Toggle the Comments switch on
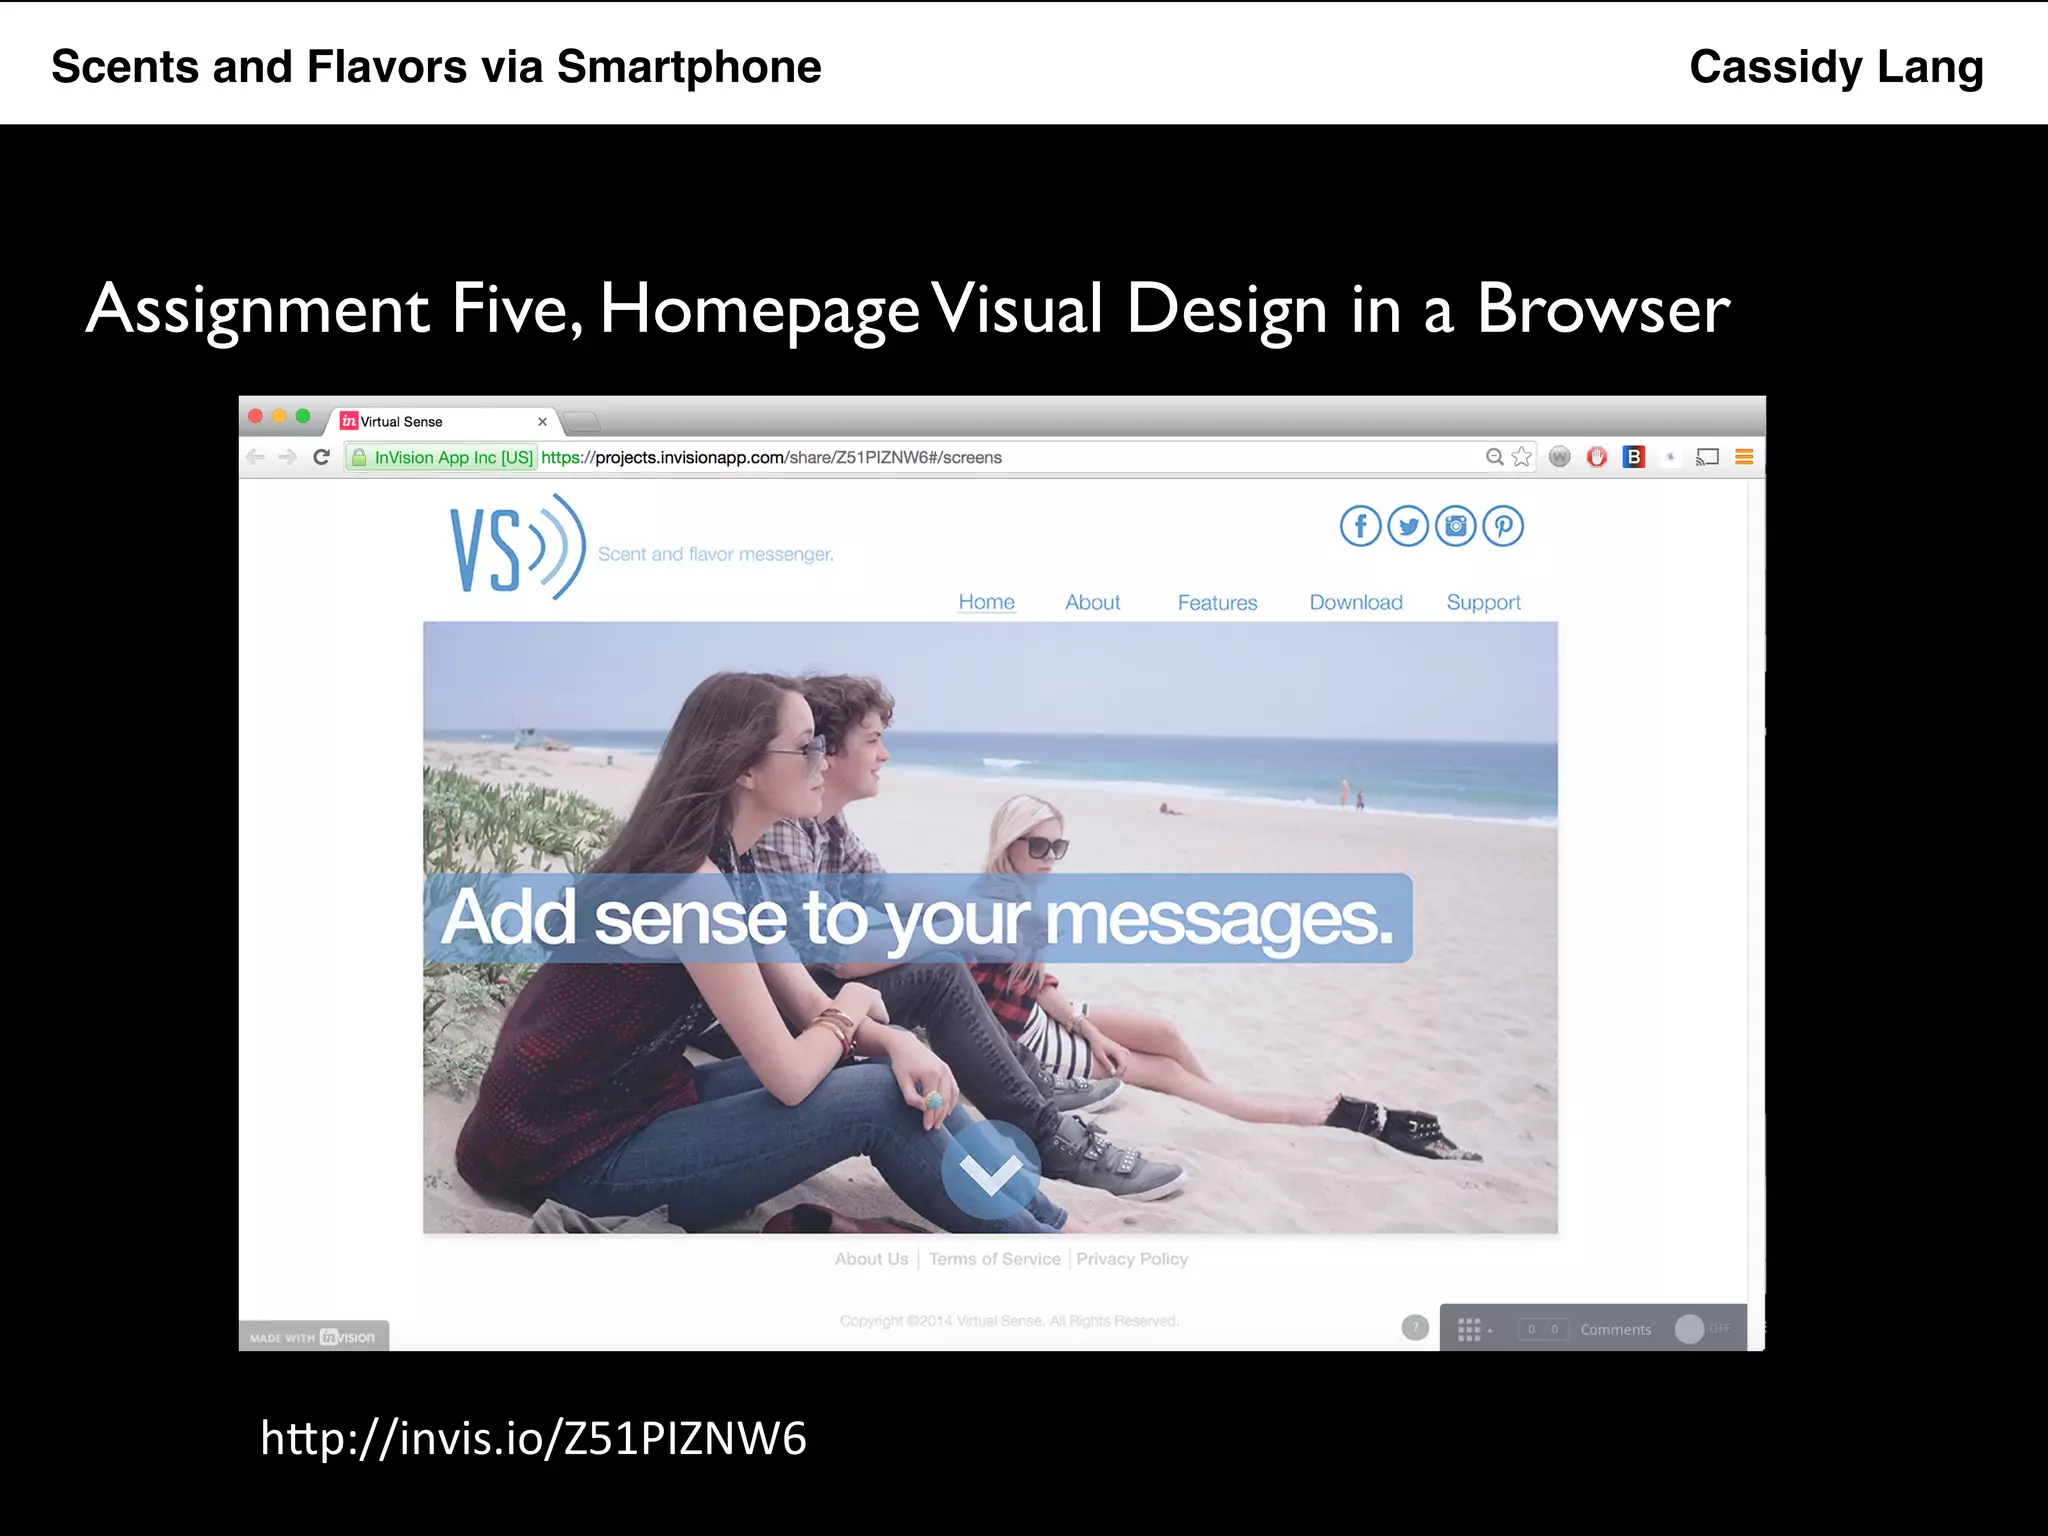2048x1536 pixels. (x=1702, y=1329)
